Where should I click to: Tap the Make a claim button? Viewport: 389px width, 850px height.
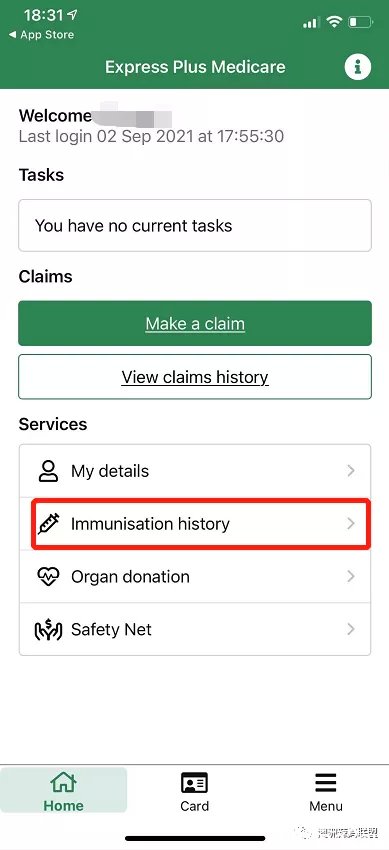pos(195,323)
